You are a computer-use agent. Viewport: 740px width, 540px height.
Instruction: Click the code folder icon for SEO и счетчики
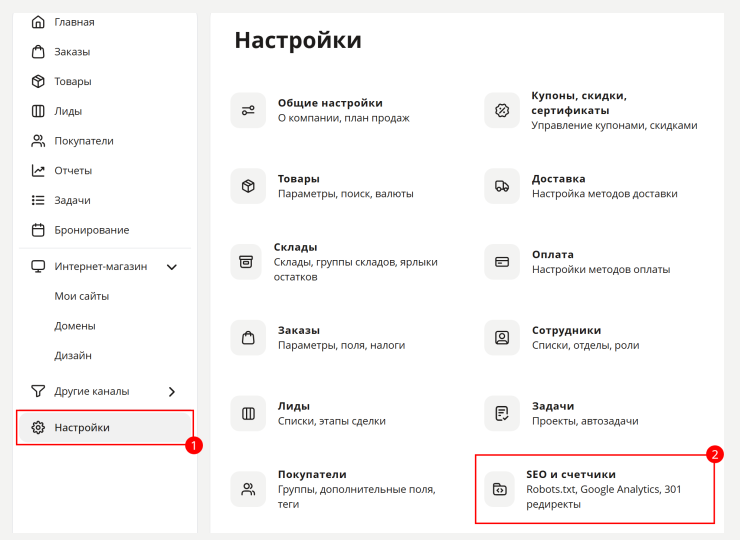click(499, 489)
